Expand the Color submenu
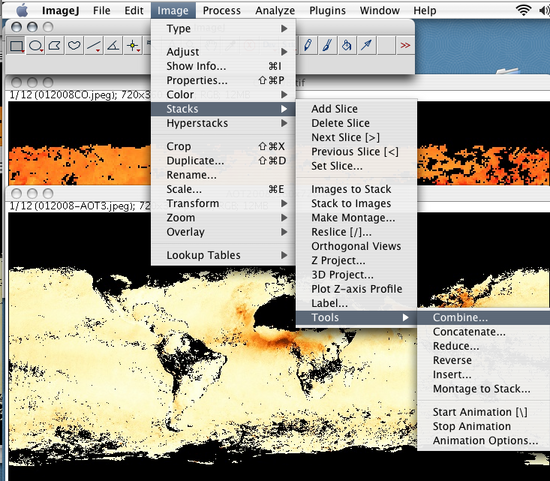Screen dimensions: 550x481 point(223,95)
